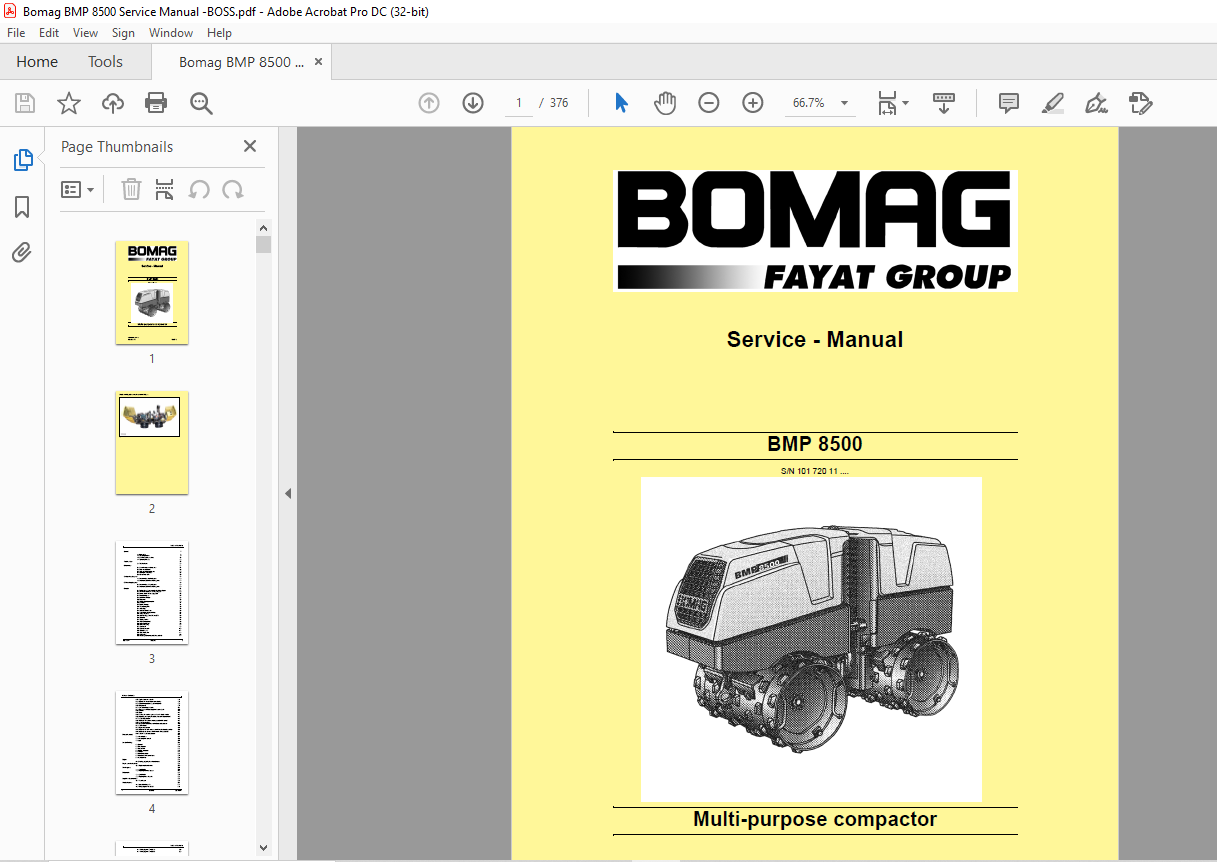1217x862 pixels.
Task: Rotate page clockwise in thumbnails
Action: click(233, 189)
